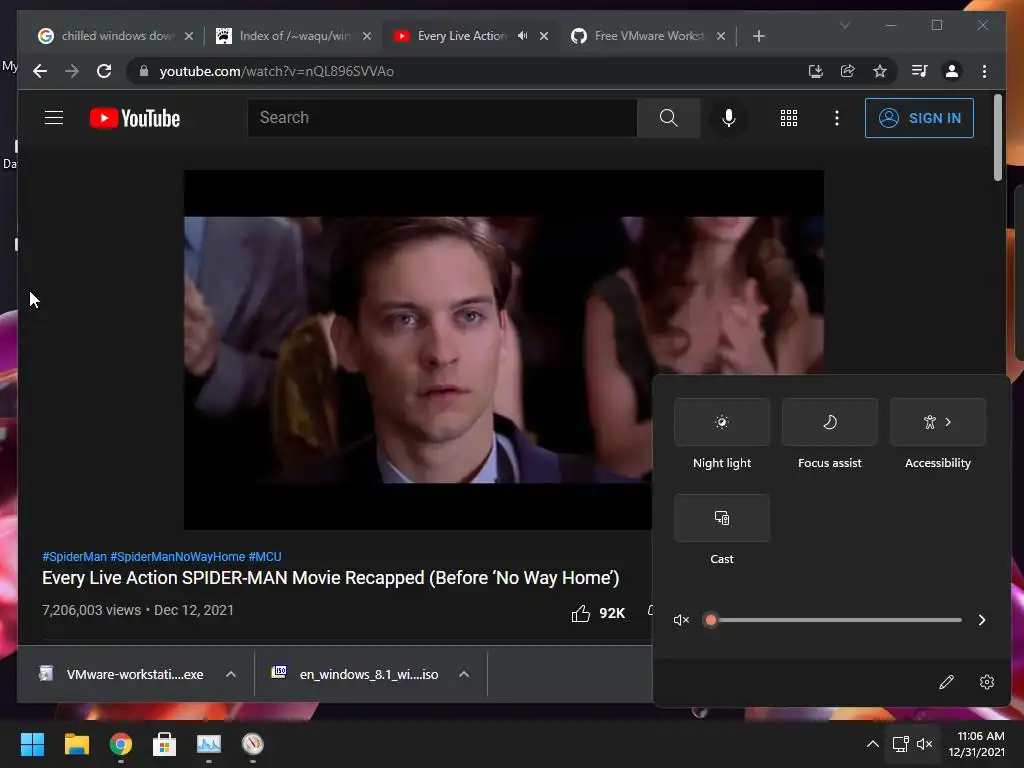Image resolution: width=1024 pixels, height=768 pixels.
Task: Click the browser forward arrow
Action: tap(72, 71)
